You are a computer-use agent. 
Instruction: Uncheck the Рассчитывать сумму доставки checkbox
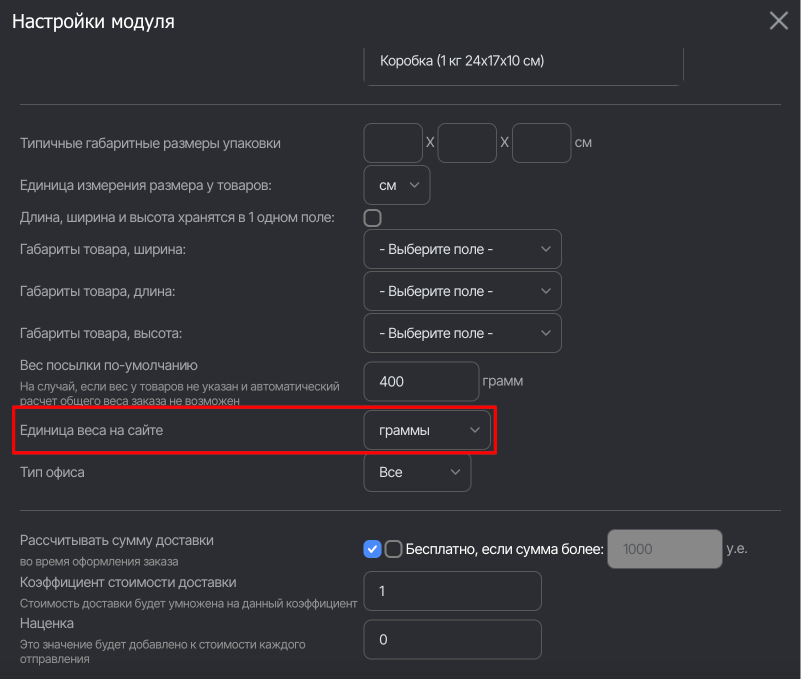click(x=373, y=549)
